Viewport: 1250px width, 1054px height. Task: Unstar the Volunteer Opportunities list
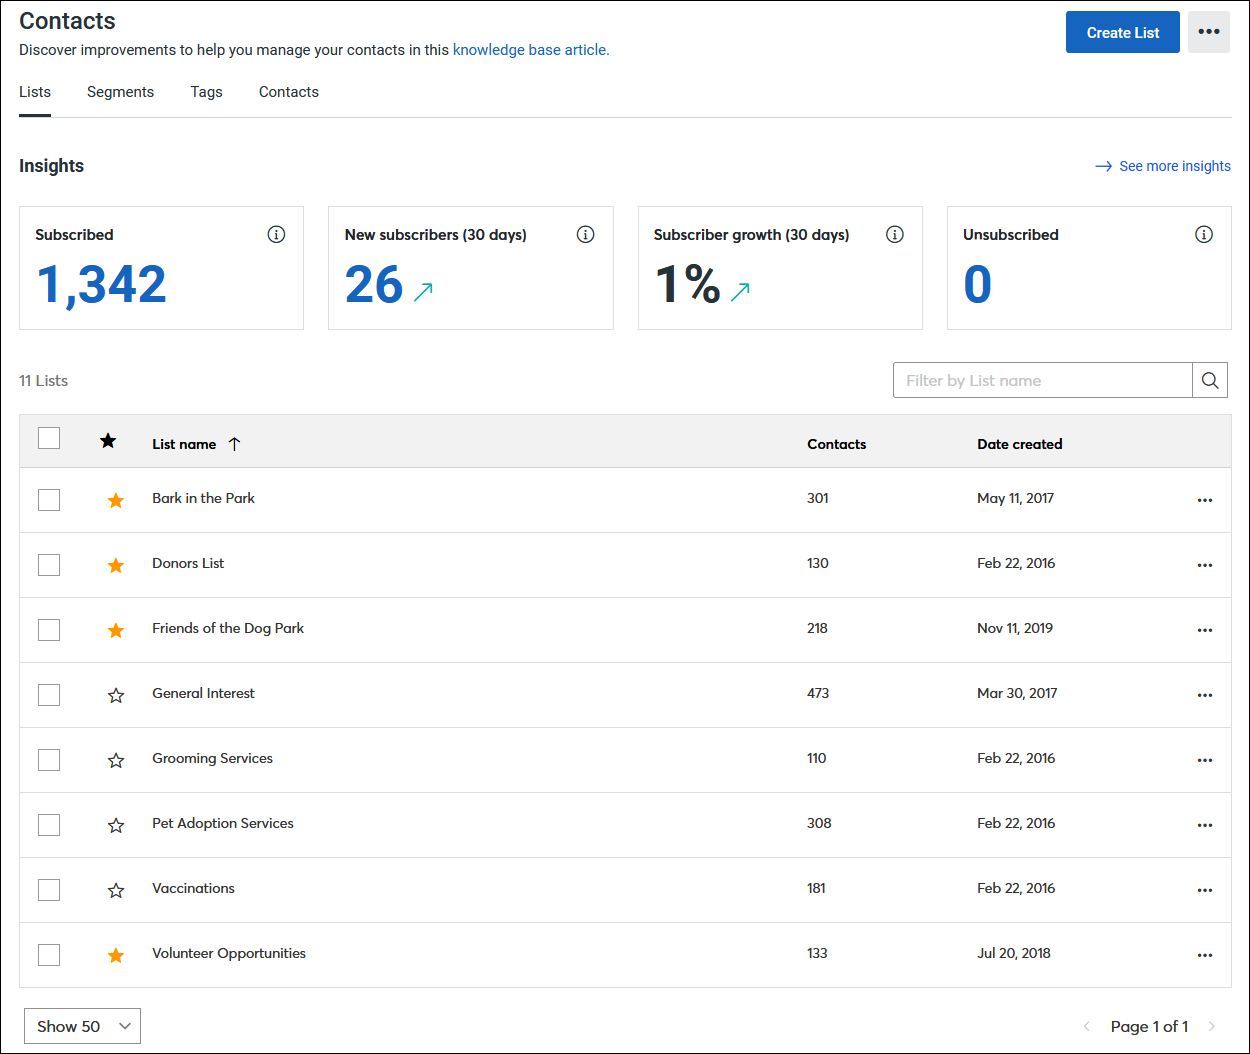(x=116, y=955)
